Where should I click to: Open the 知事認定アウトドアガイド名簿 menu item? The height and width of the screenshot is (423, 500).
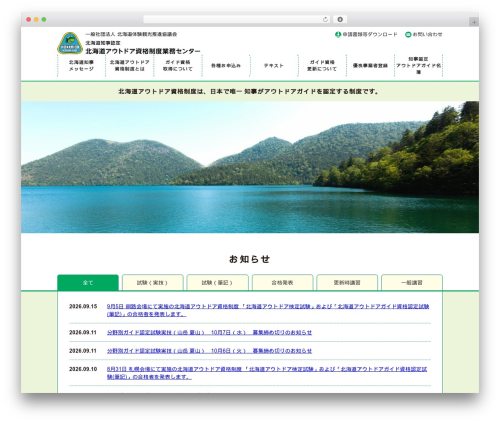click(x=418, y=65)
